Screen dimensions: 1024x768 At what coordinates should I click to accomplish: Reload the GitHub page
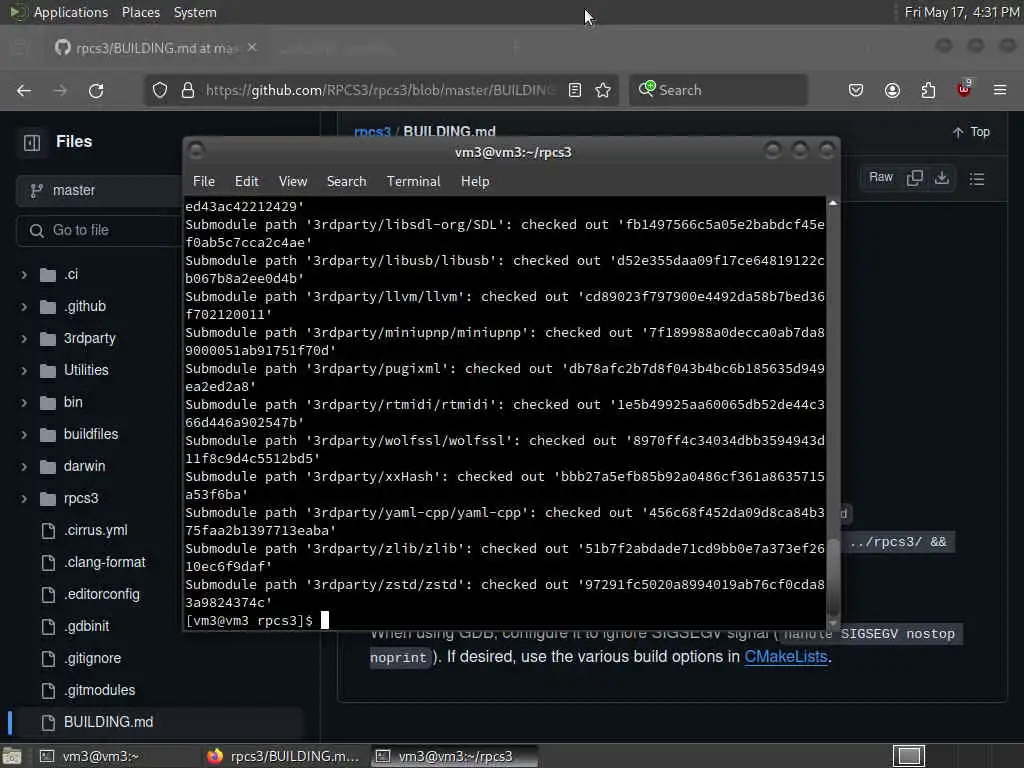coord(96,91)
